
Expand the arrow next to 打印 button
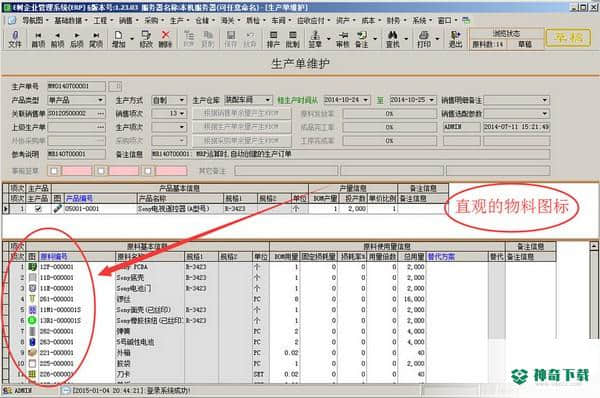[x=437, y=39]
